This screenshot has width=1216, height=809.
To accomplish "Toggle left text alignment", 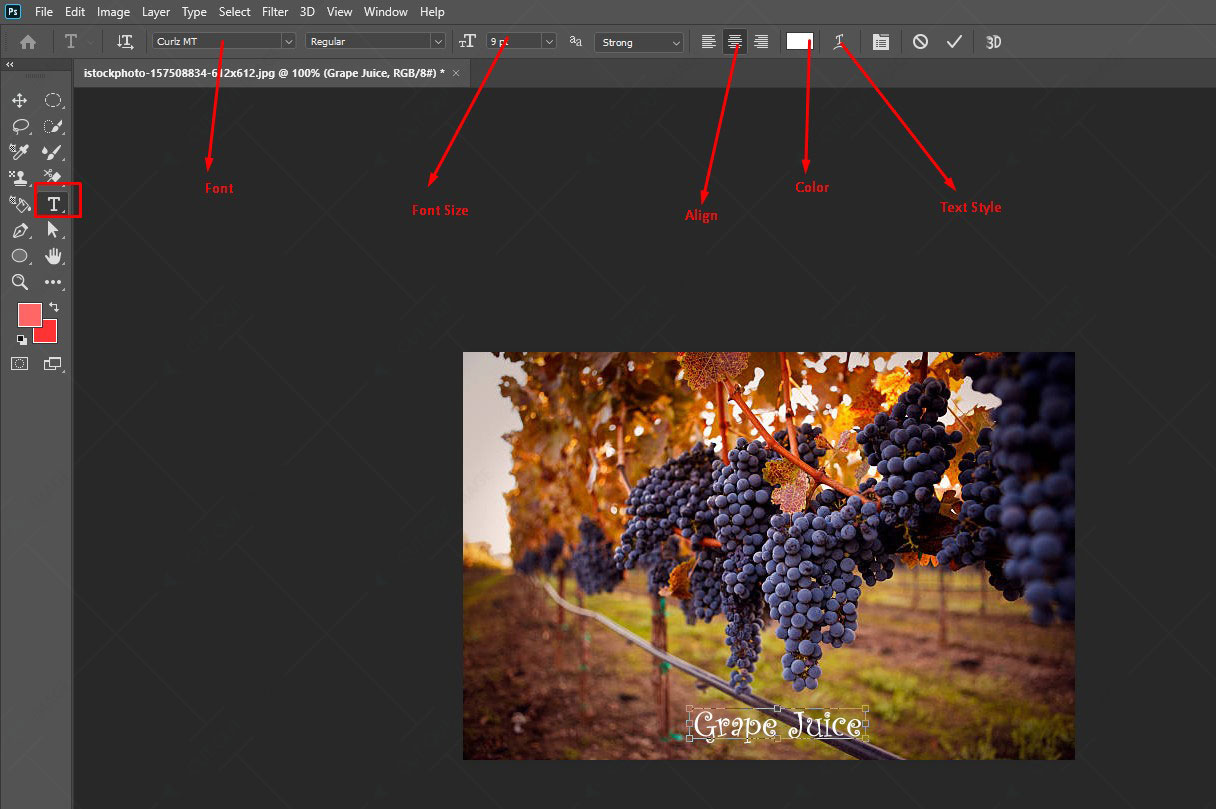I will [x=708, y=42].
